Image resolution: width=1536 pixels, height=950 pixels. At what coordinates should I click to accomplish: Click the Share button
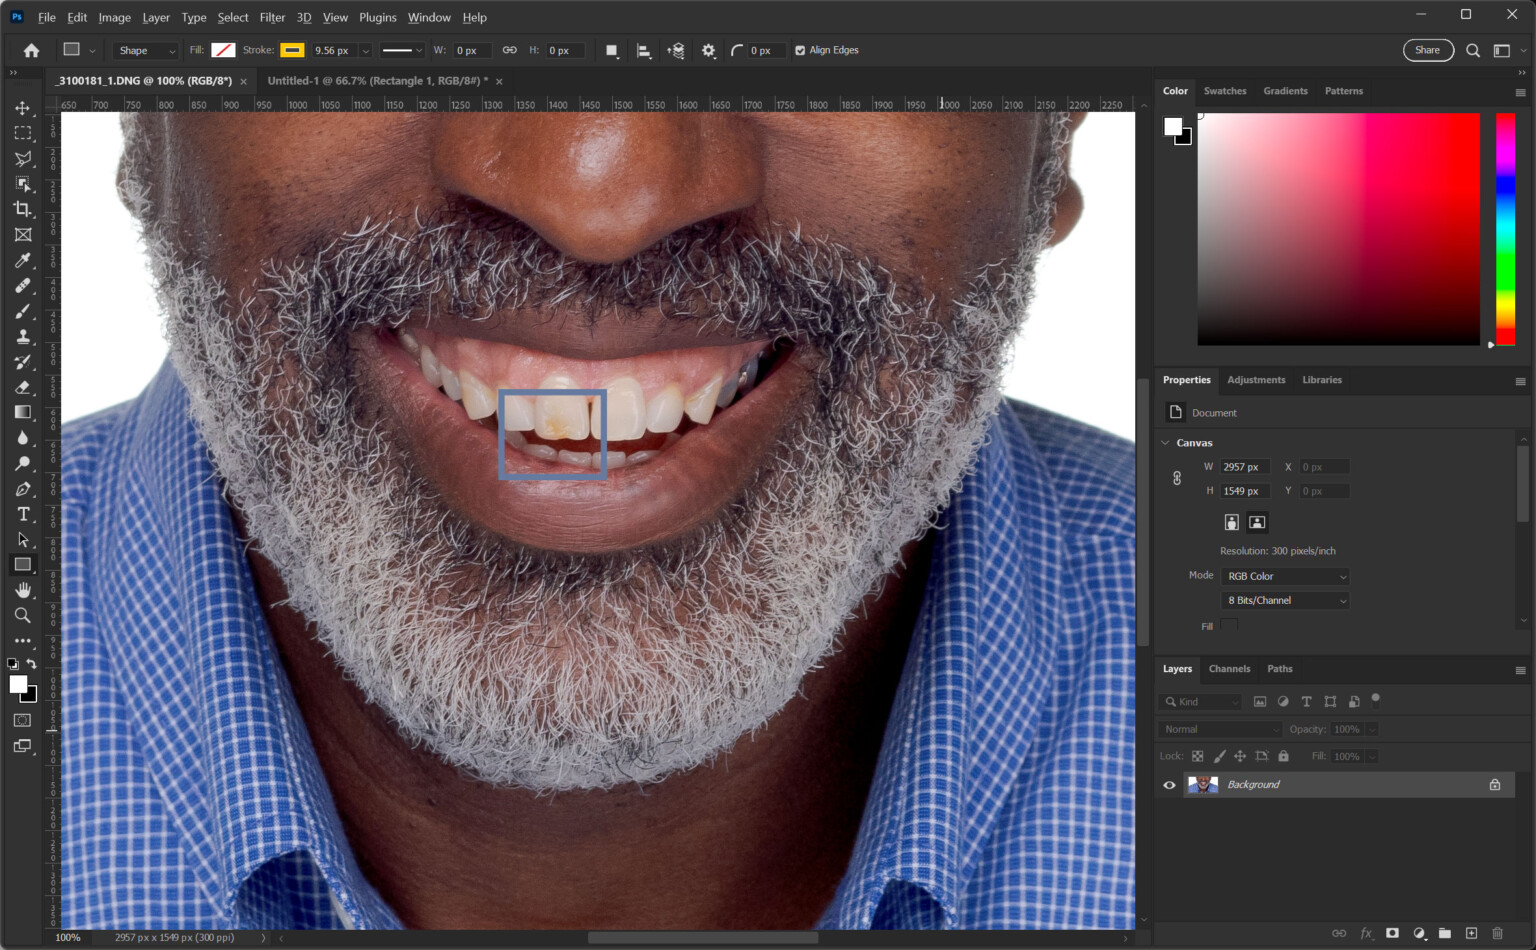(x=1428, y=50)
